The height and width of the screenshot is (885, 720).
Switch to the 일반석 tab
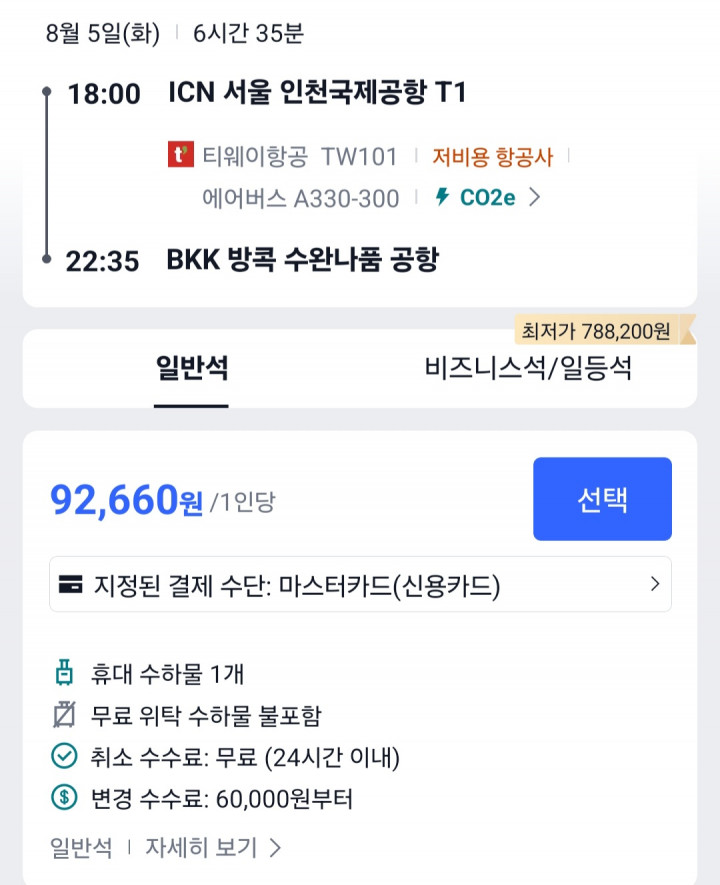191,368
